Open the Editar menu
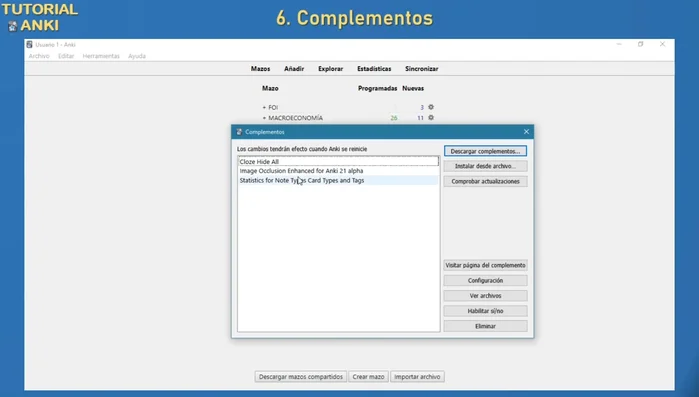This screenshot has height=397, width=699. coord(66,56)
